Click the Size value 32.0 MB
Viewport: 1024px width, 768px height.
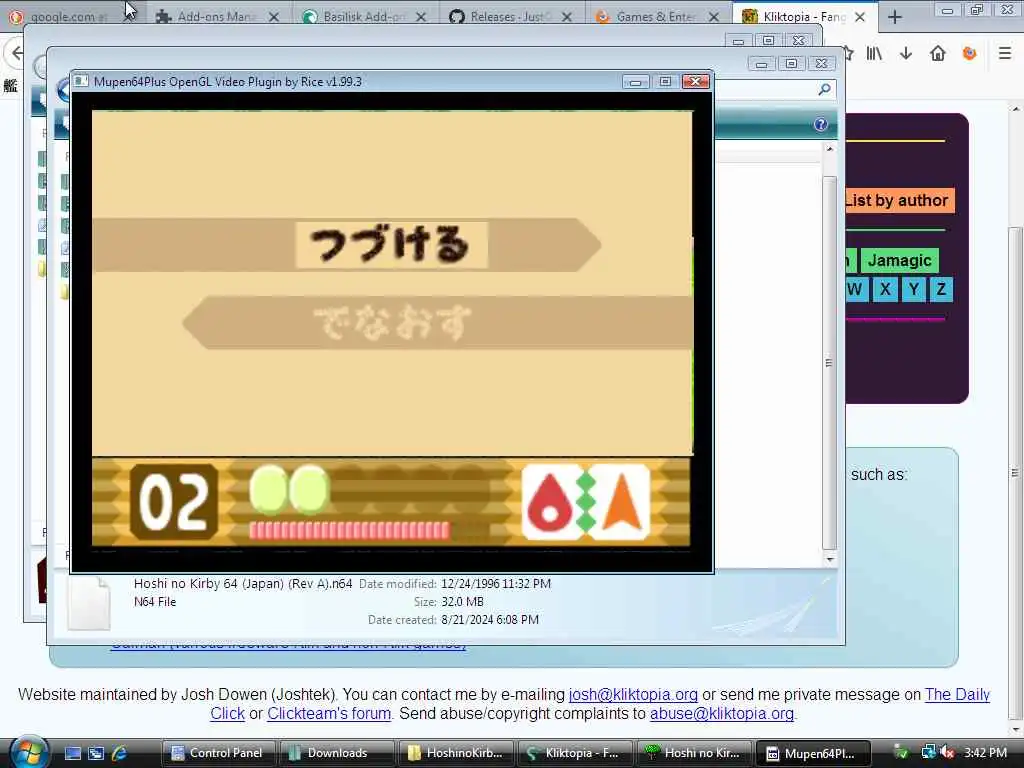462,601
